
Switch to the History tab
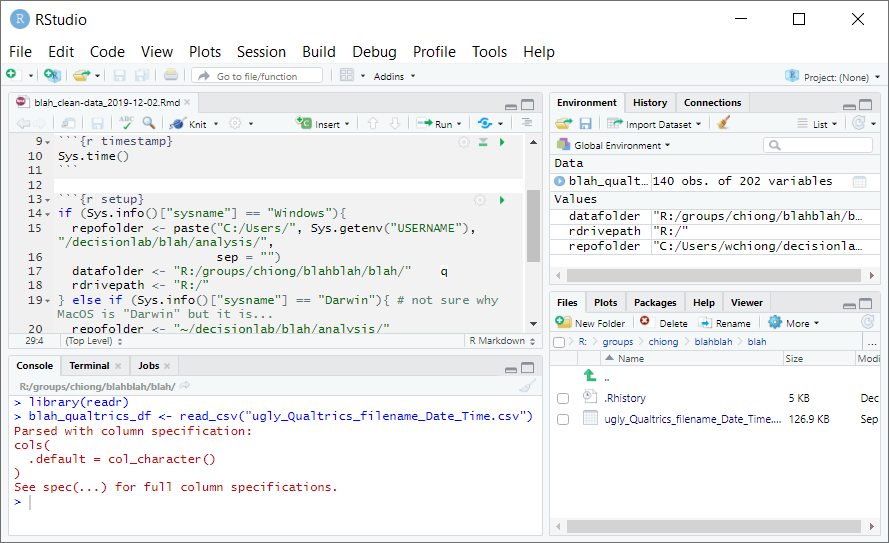650,103
